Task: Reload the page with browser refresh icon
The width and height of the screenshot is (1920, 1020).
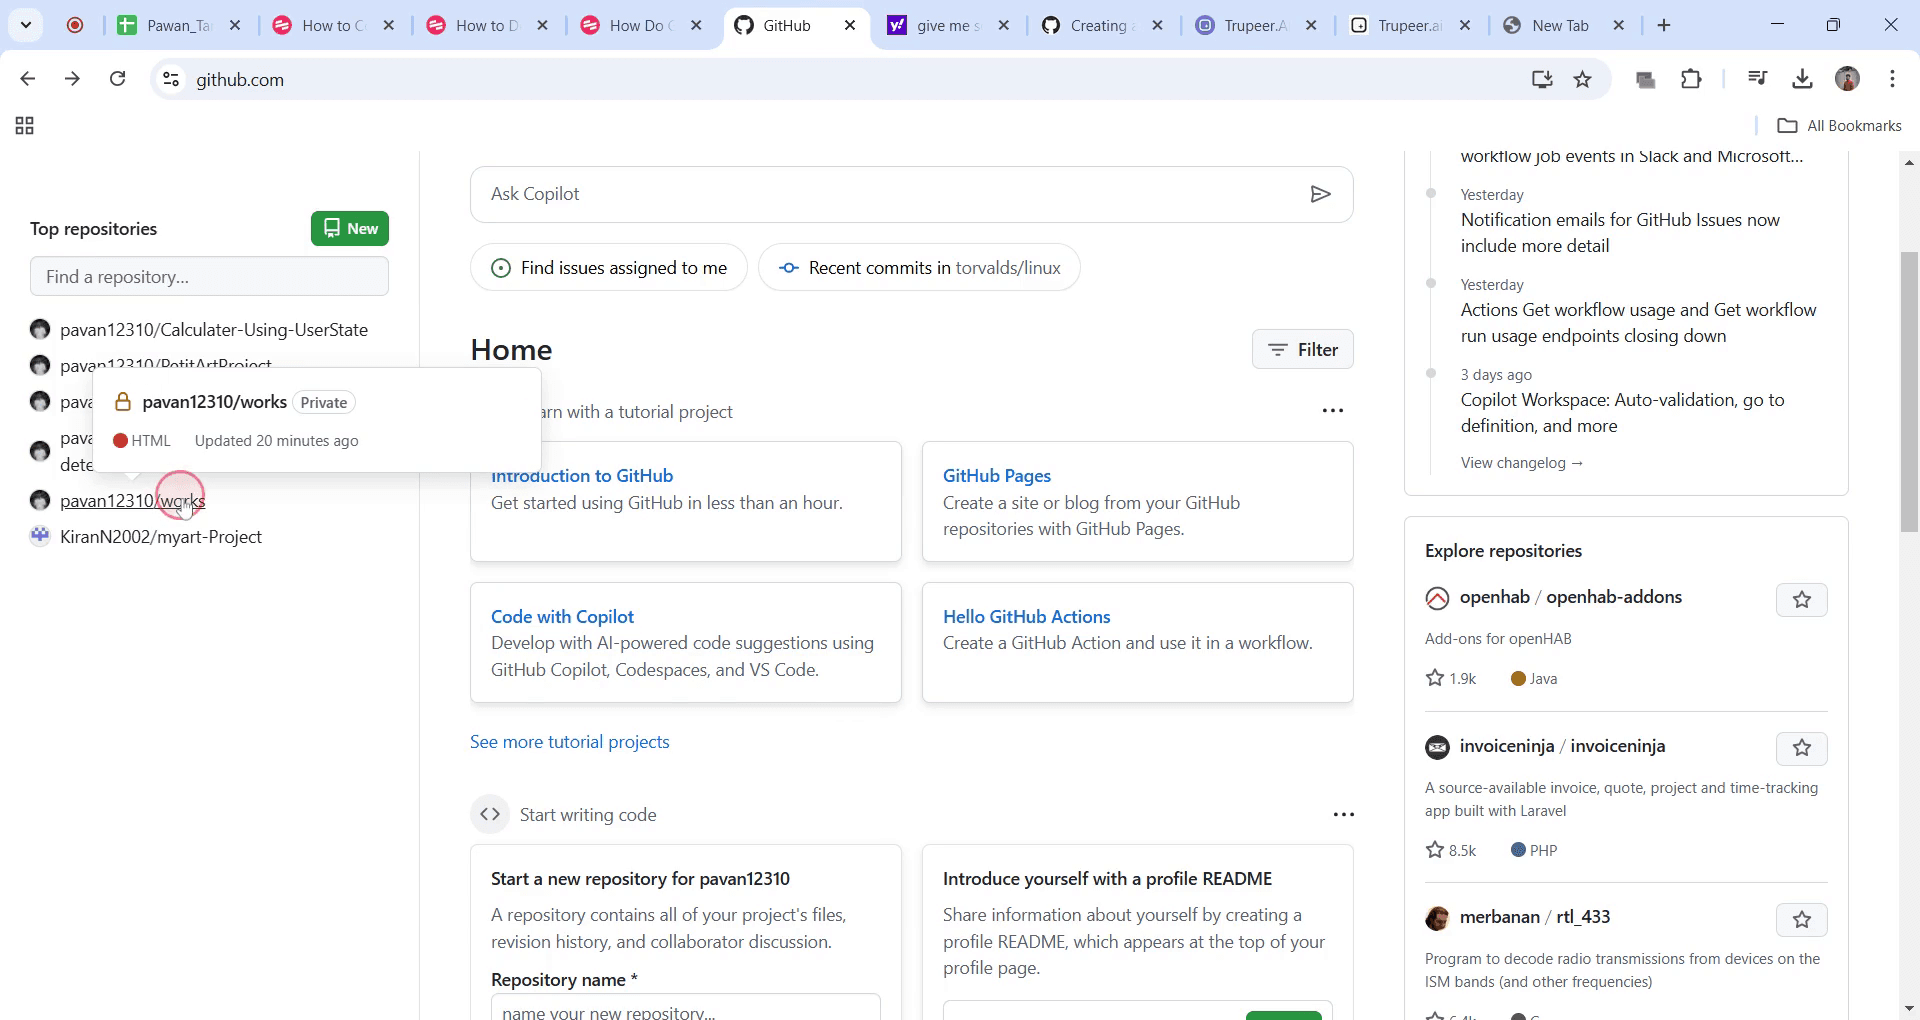Action: pyautogui.click(x=117, y=79)
